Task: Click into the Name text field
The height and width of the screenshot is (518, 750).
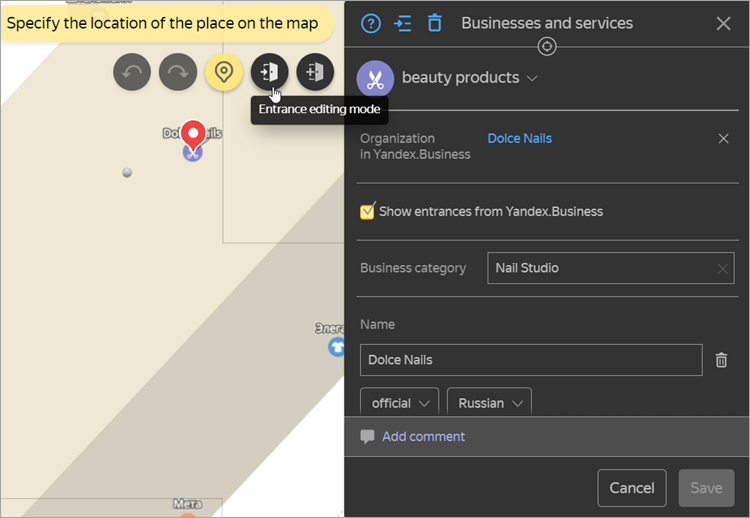Action: tap(530, 360)
